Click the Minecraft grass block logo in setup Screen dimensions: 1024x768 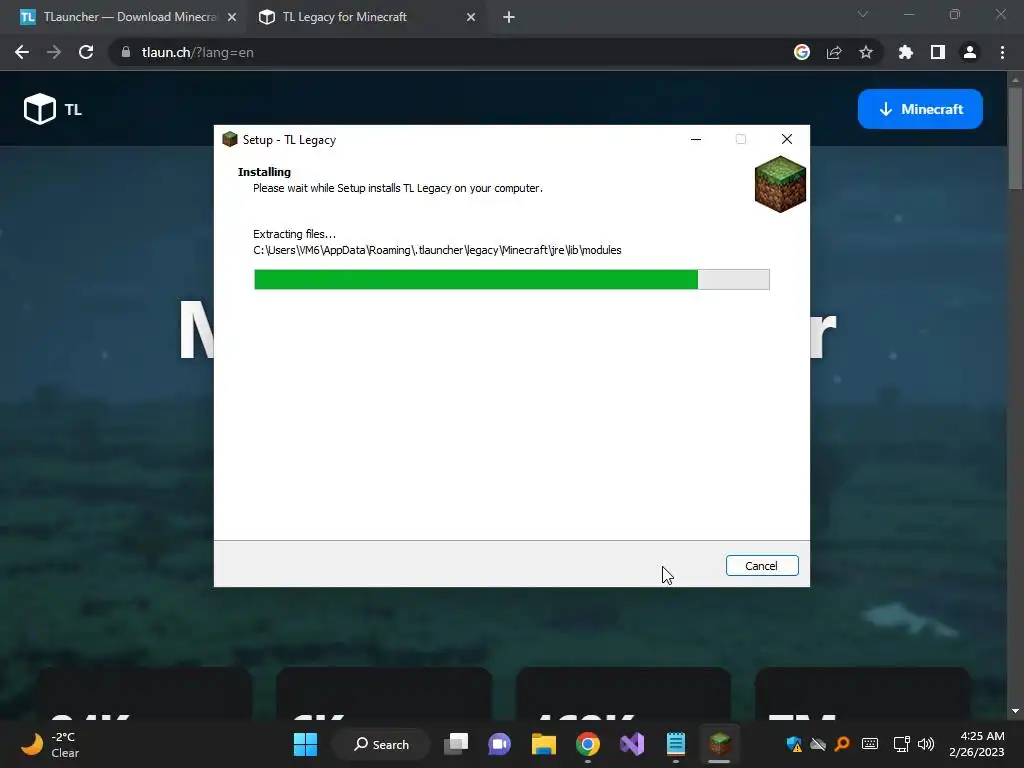click(x=780, y=184)
